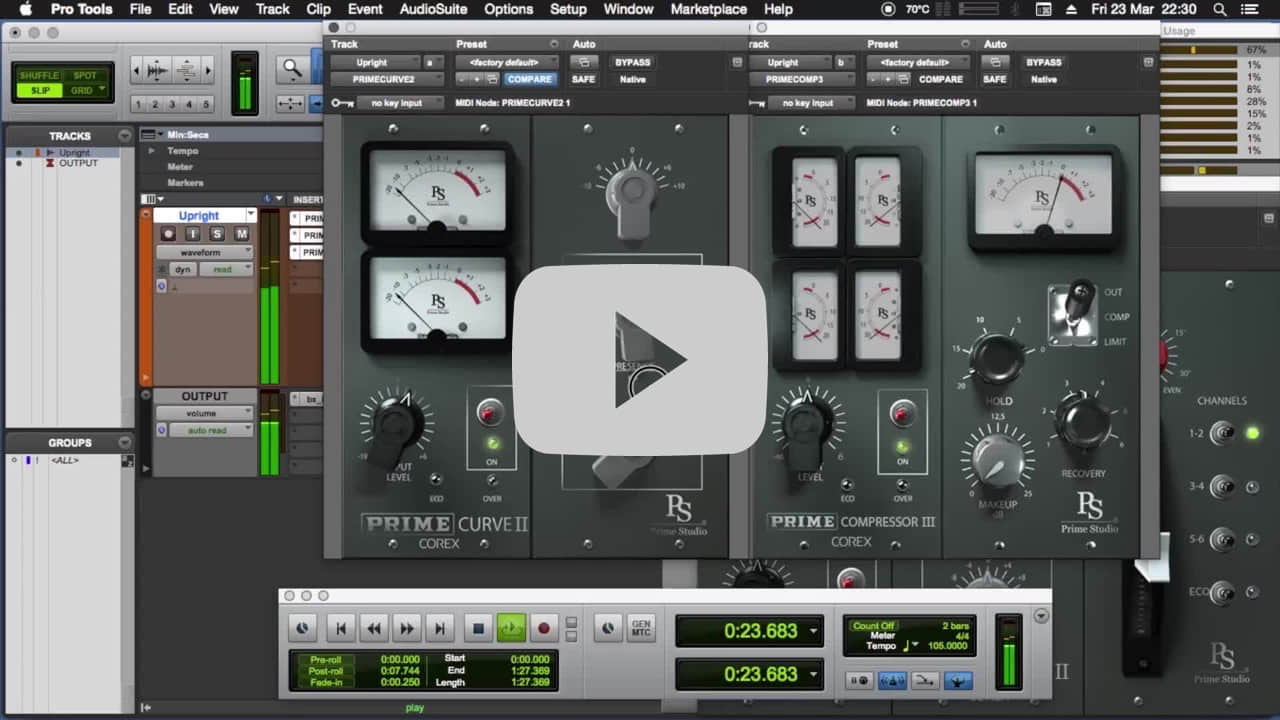
Task: Arm recording with the transport Record button
Action: [544, 628]
